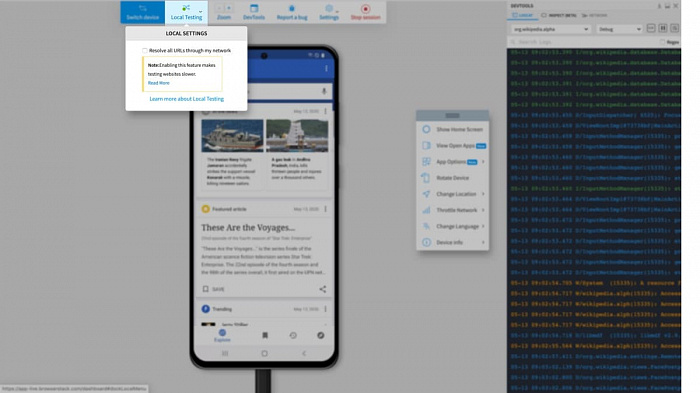Click the Change Language icon
This screenshot has width=700, height=393.
coord(426,226)
